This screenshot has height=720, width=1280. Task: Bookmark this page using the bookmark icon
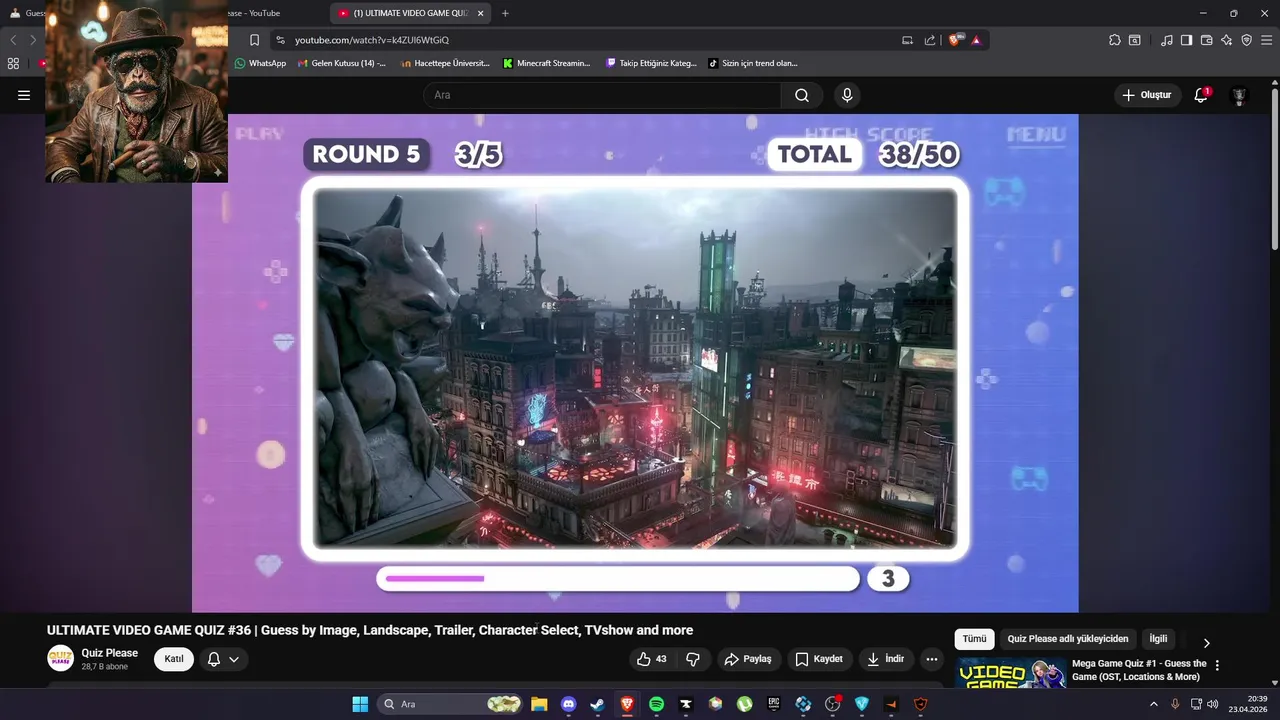tap(254, 40)
